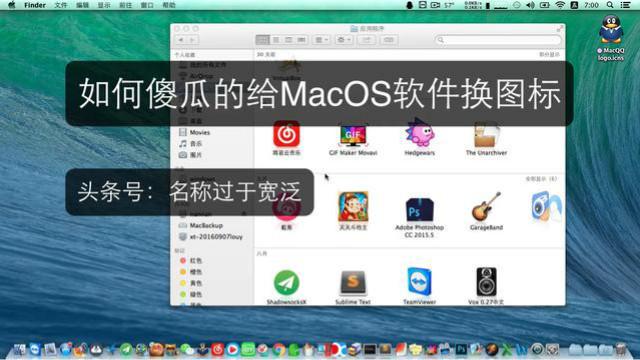This screenshot has width=640, height=360.
Task: Open the 窗口 menu
Action: point(147,5)
